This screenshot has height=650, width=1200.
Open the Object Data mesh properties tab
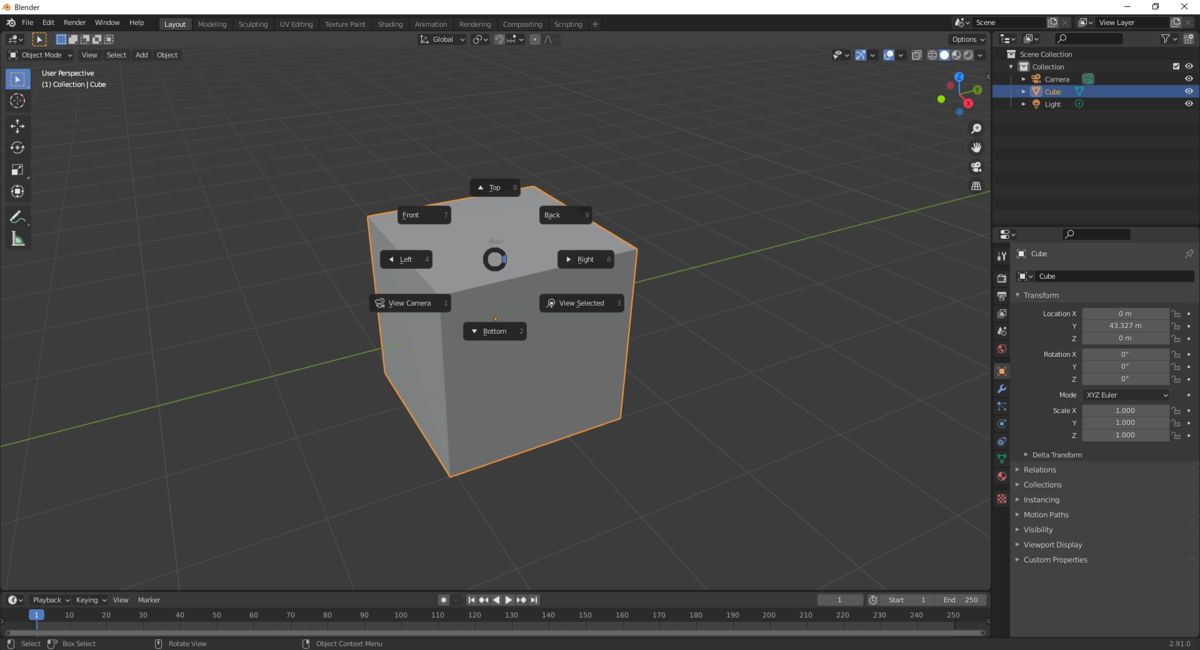coord(1002,459)
